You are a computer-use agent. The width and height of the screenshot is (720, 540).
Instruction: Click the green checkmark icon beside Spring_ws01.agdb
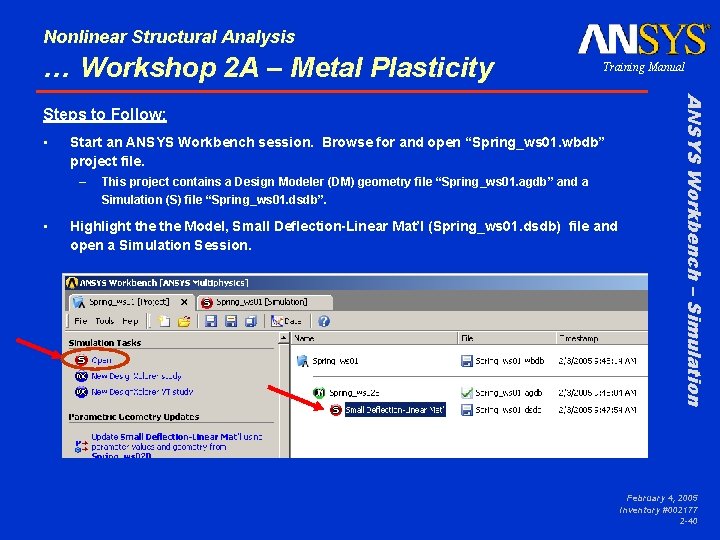click(x=467, y=393)
